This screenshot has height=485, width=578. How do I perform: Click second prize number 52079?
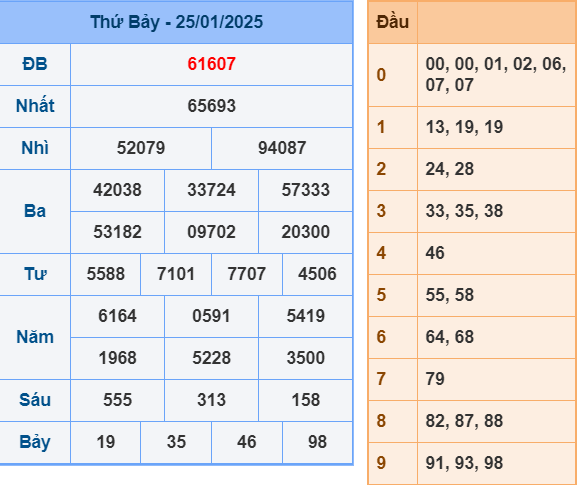(x=141, y=148)
